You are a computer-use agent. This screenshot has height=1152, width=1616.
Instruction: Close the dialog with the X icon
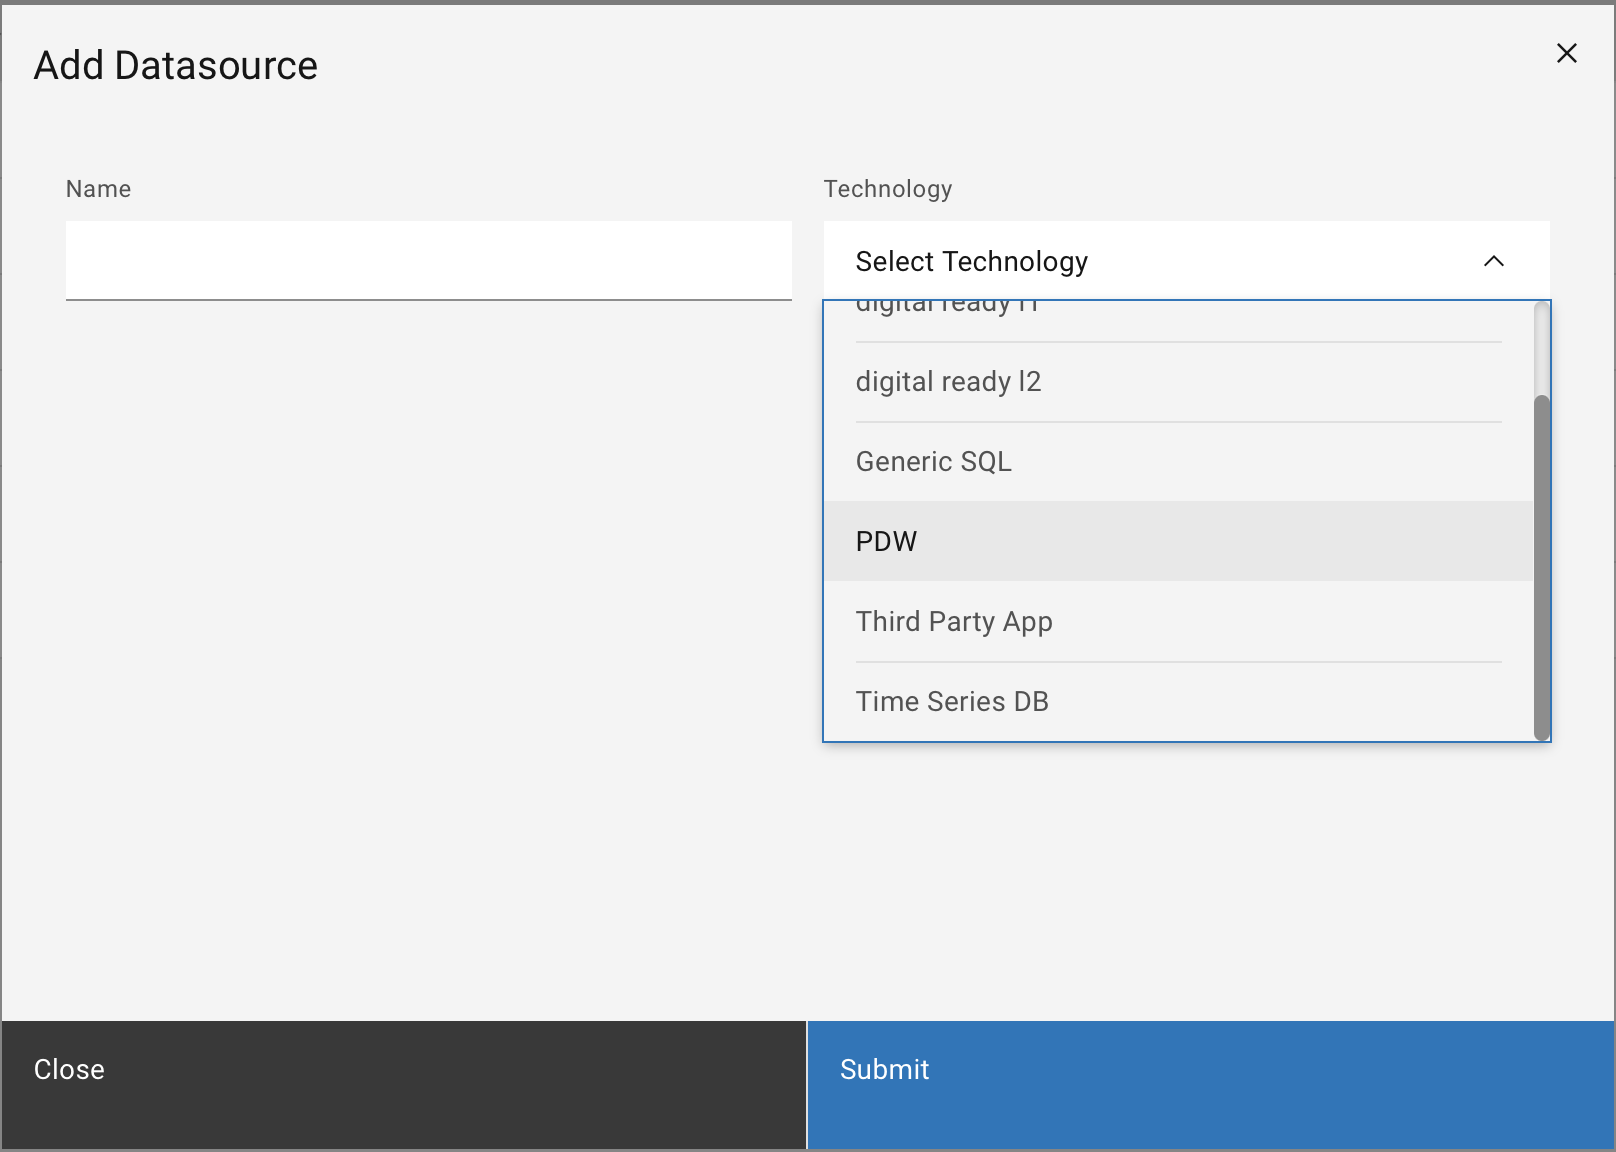(1566, 53)
